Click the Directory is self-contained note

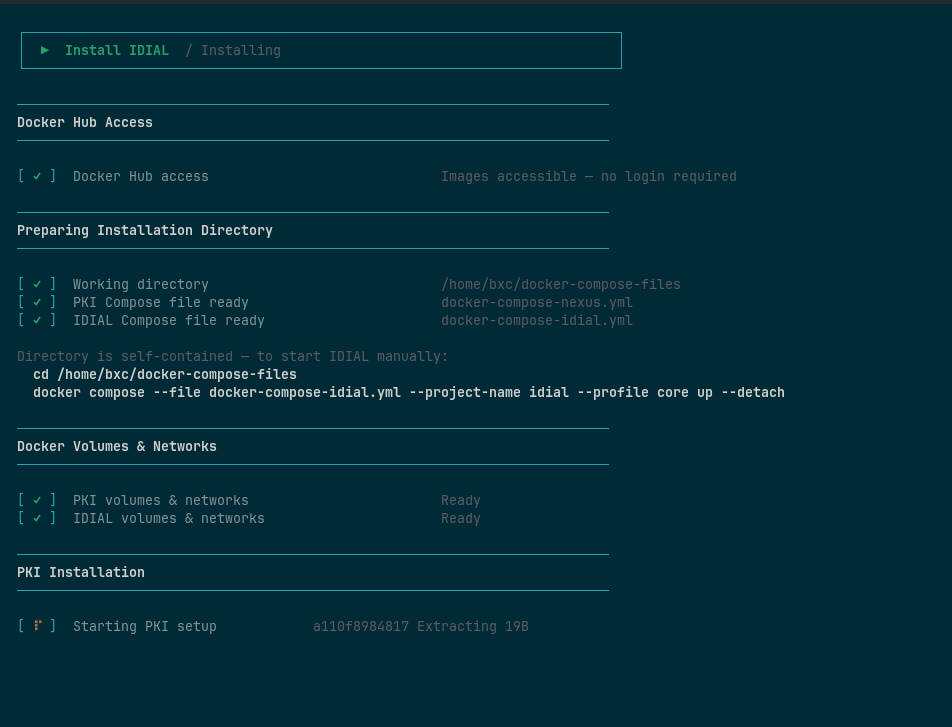(x=233, y=357)
